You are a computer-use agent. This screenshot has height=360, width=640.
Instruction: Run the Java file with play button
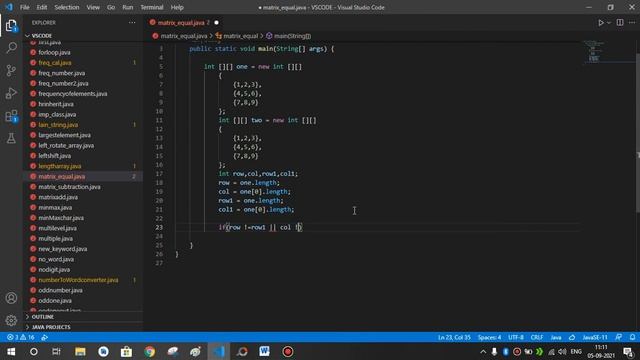601,23
